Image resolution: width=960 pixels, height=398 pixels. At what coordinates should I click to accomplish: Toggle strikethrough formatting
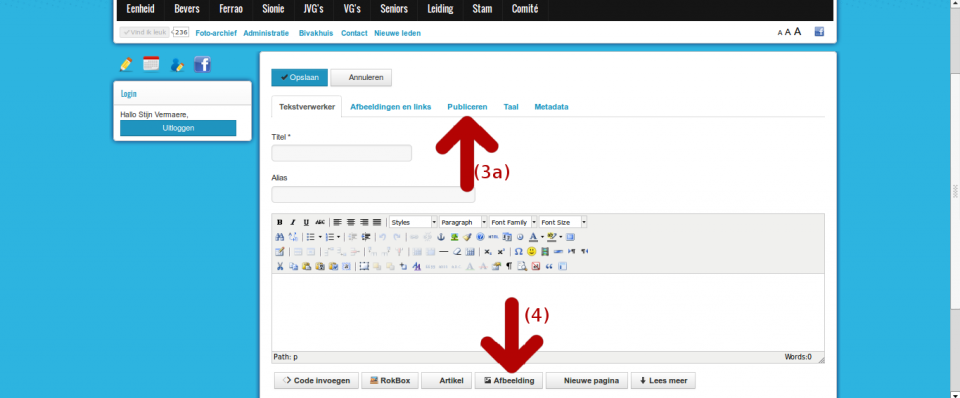(320, 222)
